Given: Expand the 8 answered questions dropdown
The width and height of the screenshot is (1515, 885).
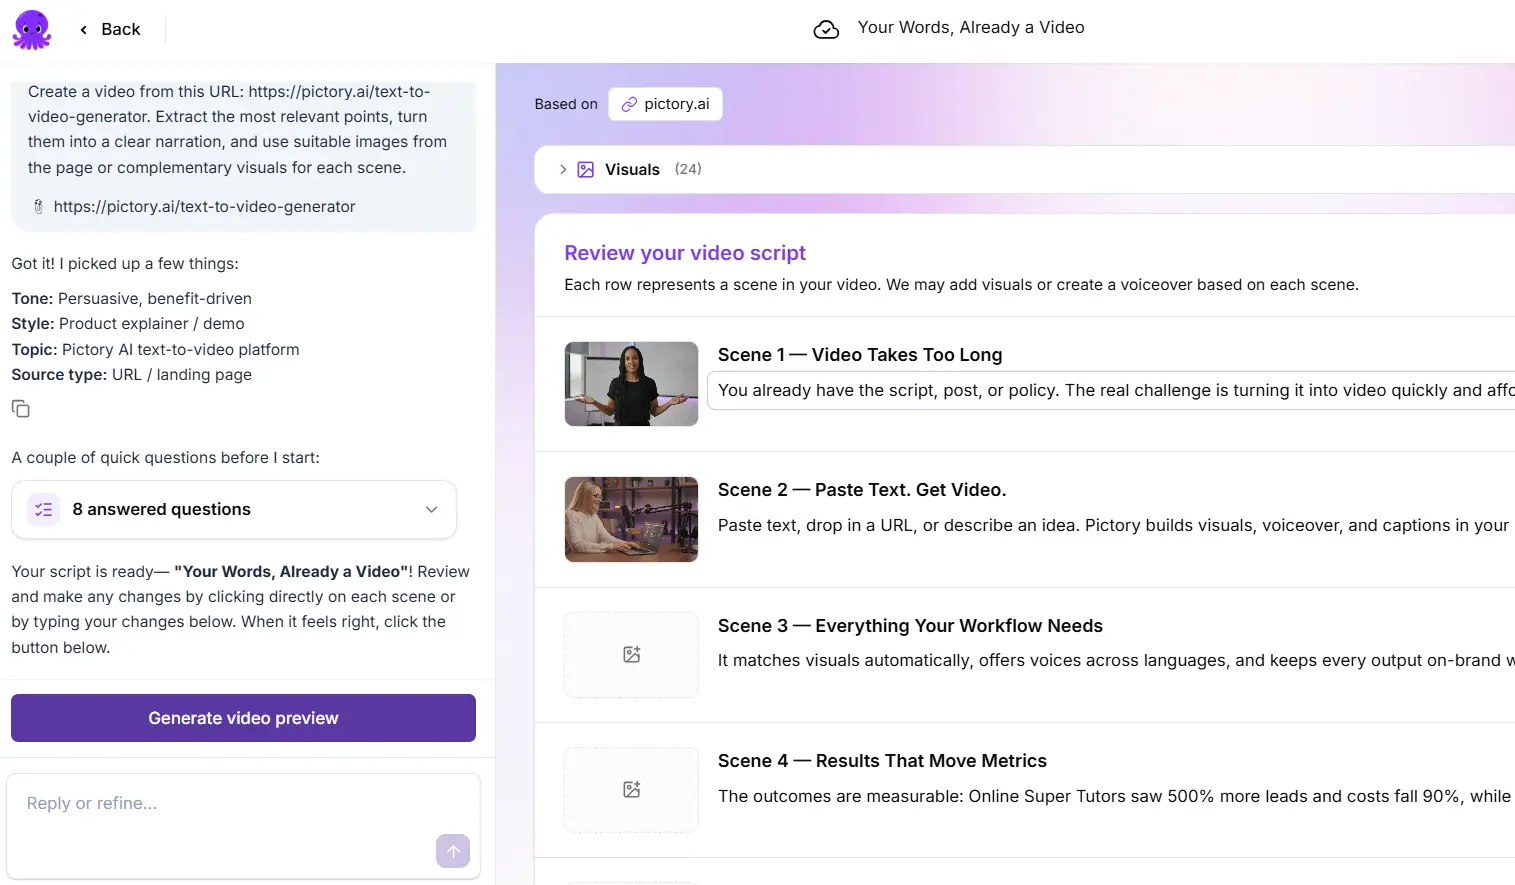Looking at the screenshot, I should 234,510.
